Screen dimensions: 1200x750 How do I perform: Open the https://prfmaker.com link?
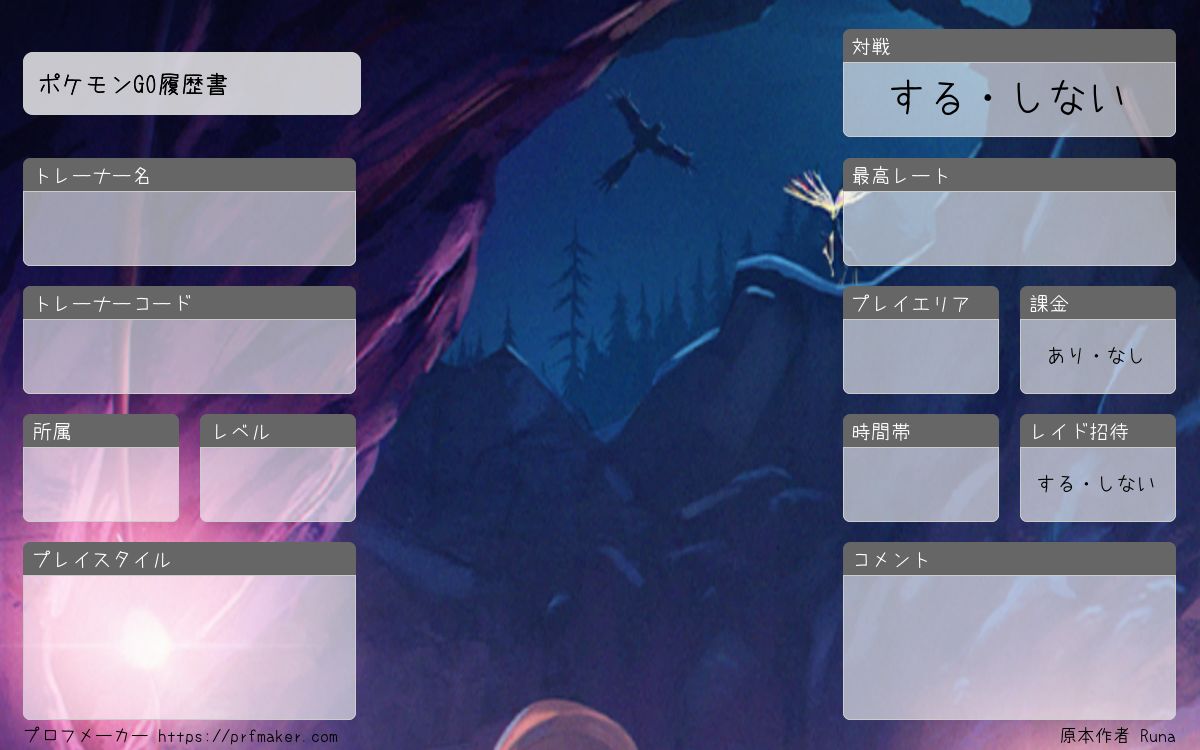(247, 737)
